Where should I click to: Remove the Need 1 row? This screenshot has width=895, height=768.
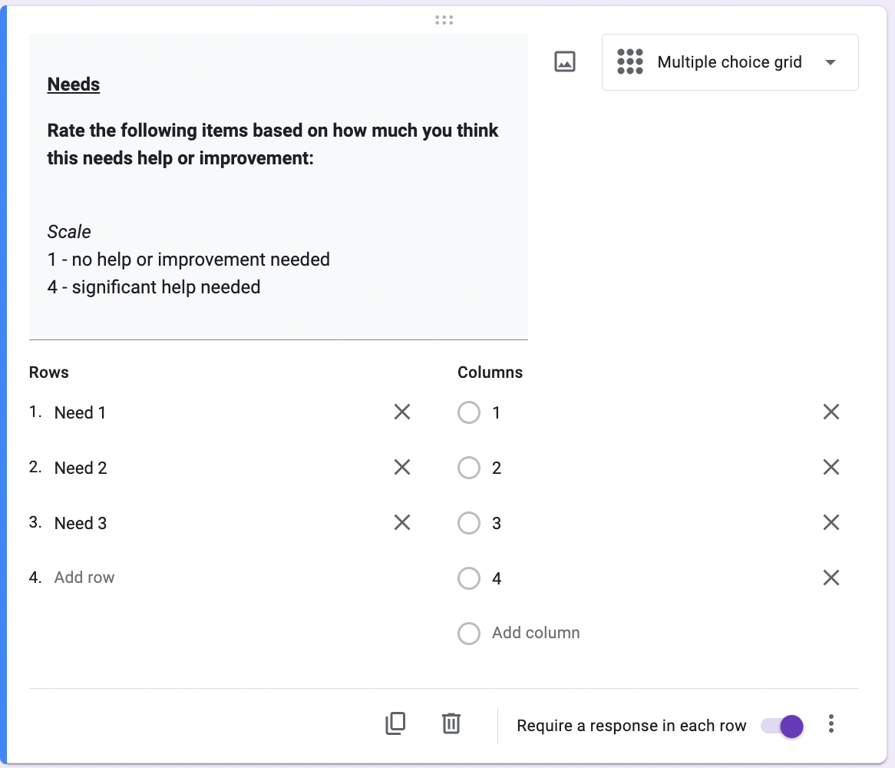402,412
